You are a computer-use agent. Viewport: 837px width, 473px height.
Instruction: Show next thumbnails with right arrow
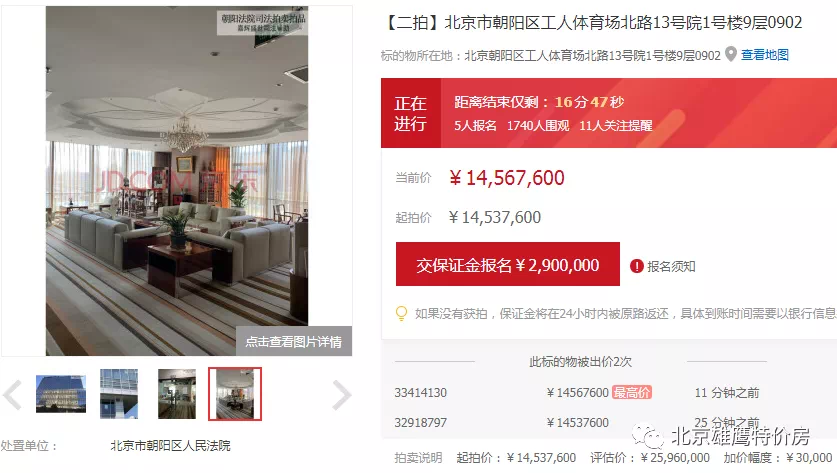click(x=342, y=395)
